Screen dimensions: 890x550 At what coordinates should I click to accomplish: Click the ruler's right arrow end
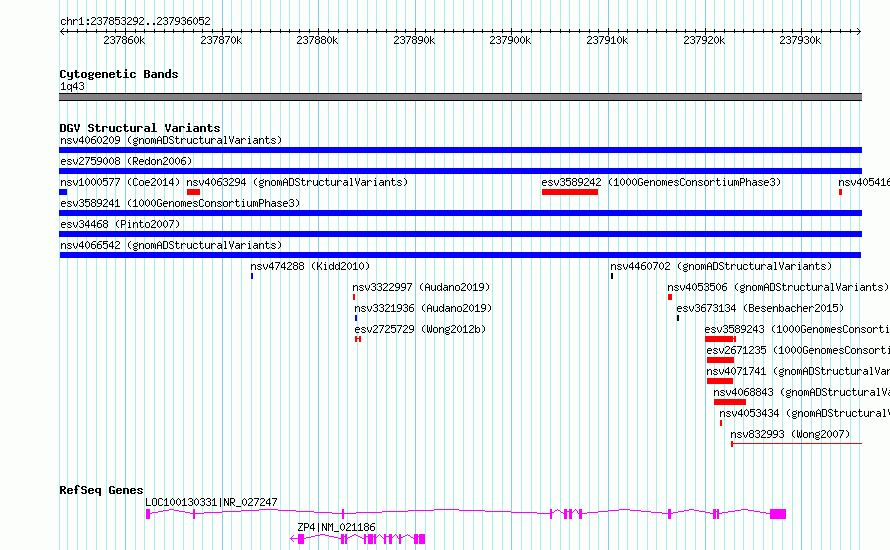(x=859, y=32)
